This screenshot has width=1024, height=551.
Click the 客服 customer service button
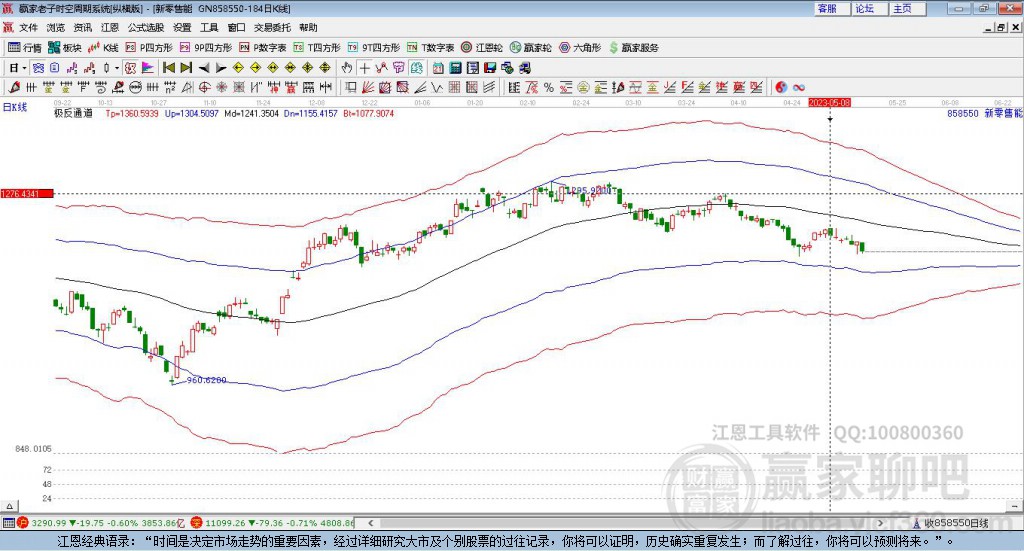tap(833, 8)
